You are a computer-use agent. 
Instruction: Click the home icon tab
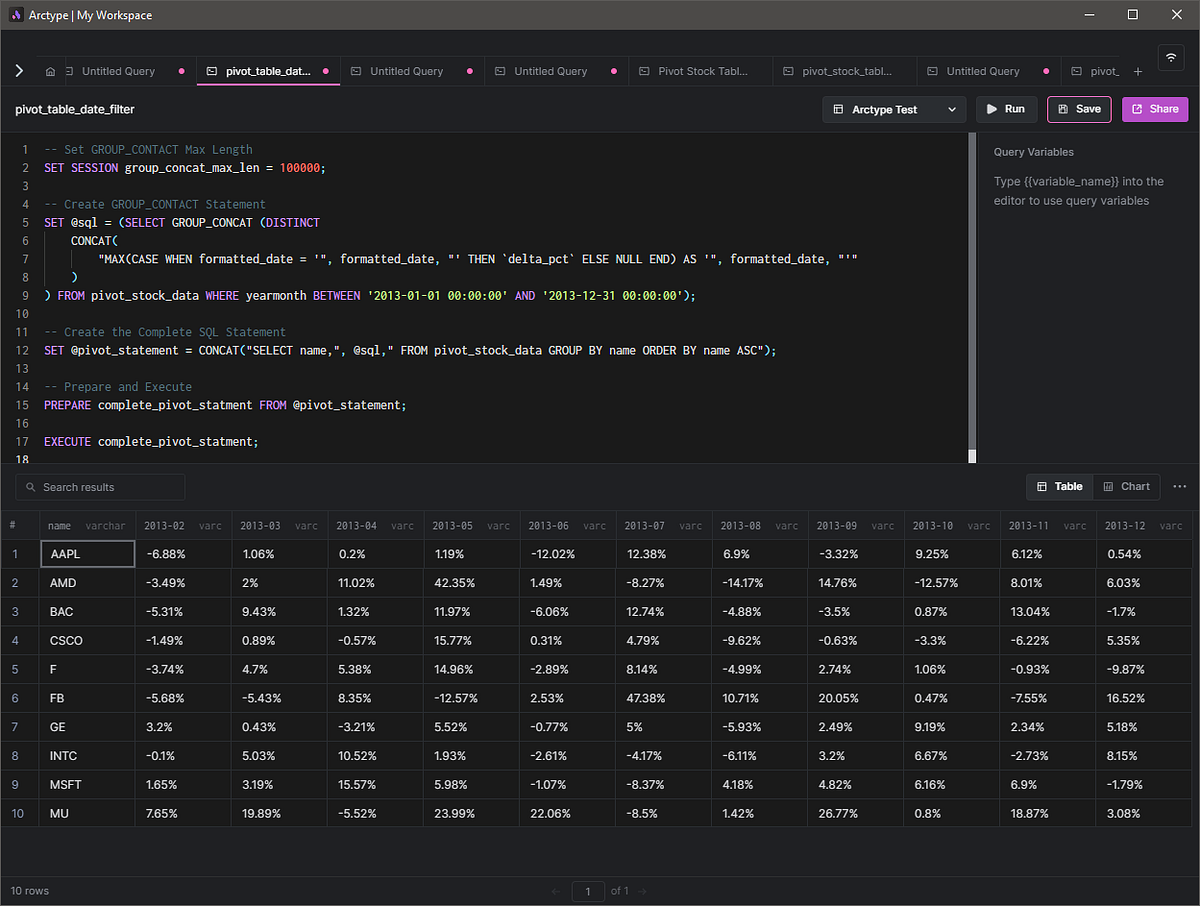point(50,72)
